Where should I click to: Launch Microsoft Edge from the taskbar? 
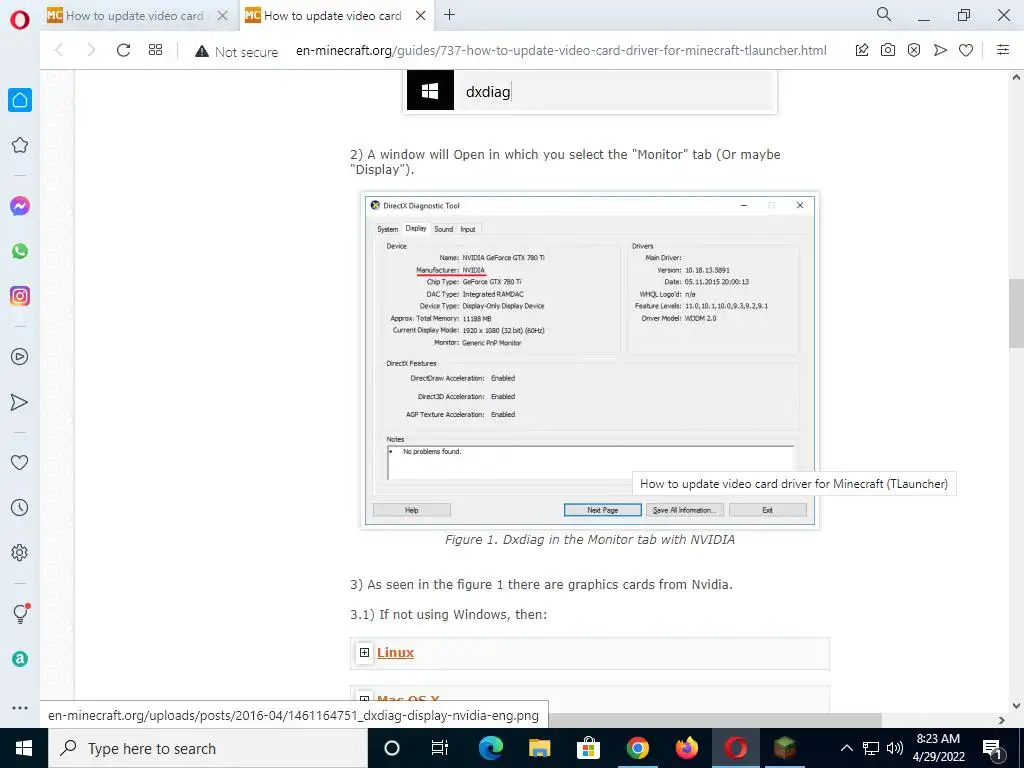491,748
